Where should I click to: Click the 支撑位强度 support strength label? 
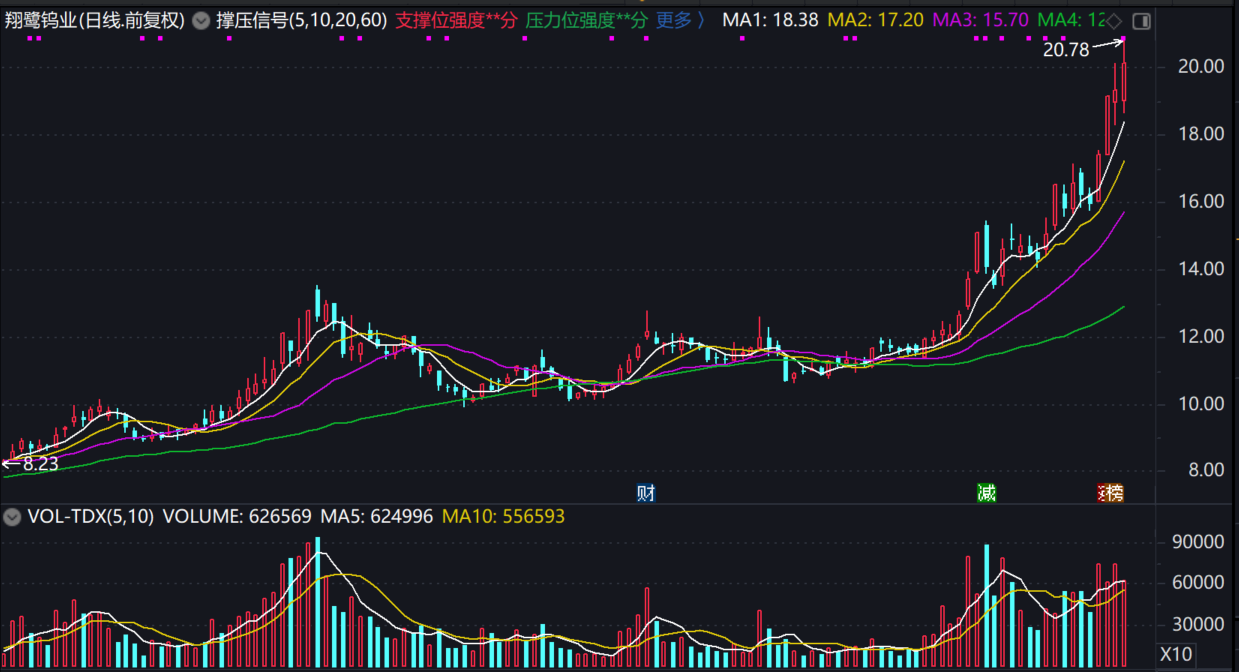click(456, 20)
